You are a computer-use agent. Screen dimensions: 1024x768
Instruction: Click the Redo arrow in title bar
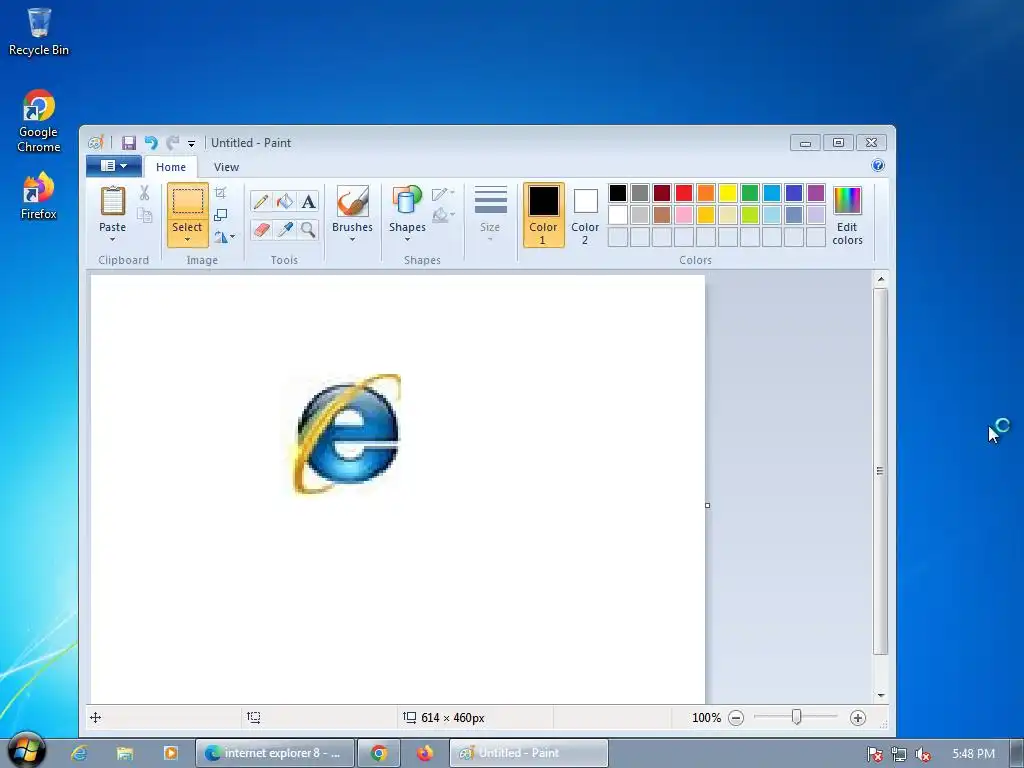point(172,143)
